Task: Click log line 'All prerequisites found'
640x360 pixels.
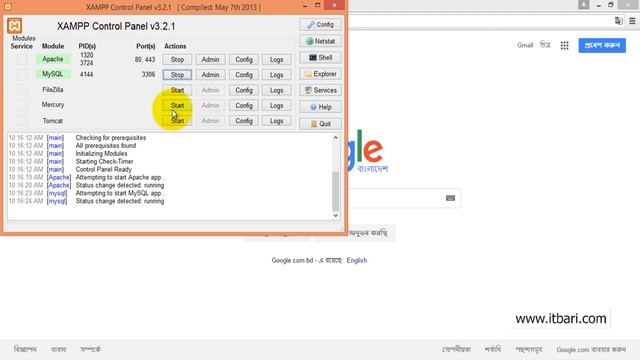Action: point(106,146)
